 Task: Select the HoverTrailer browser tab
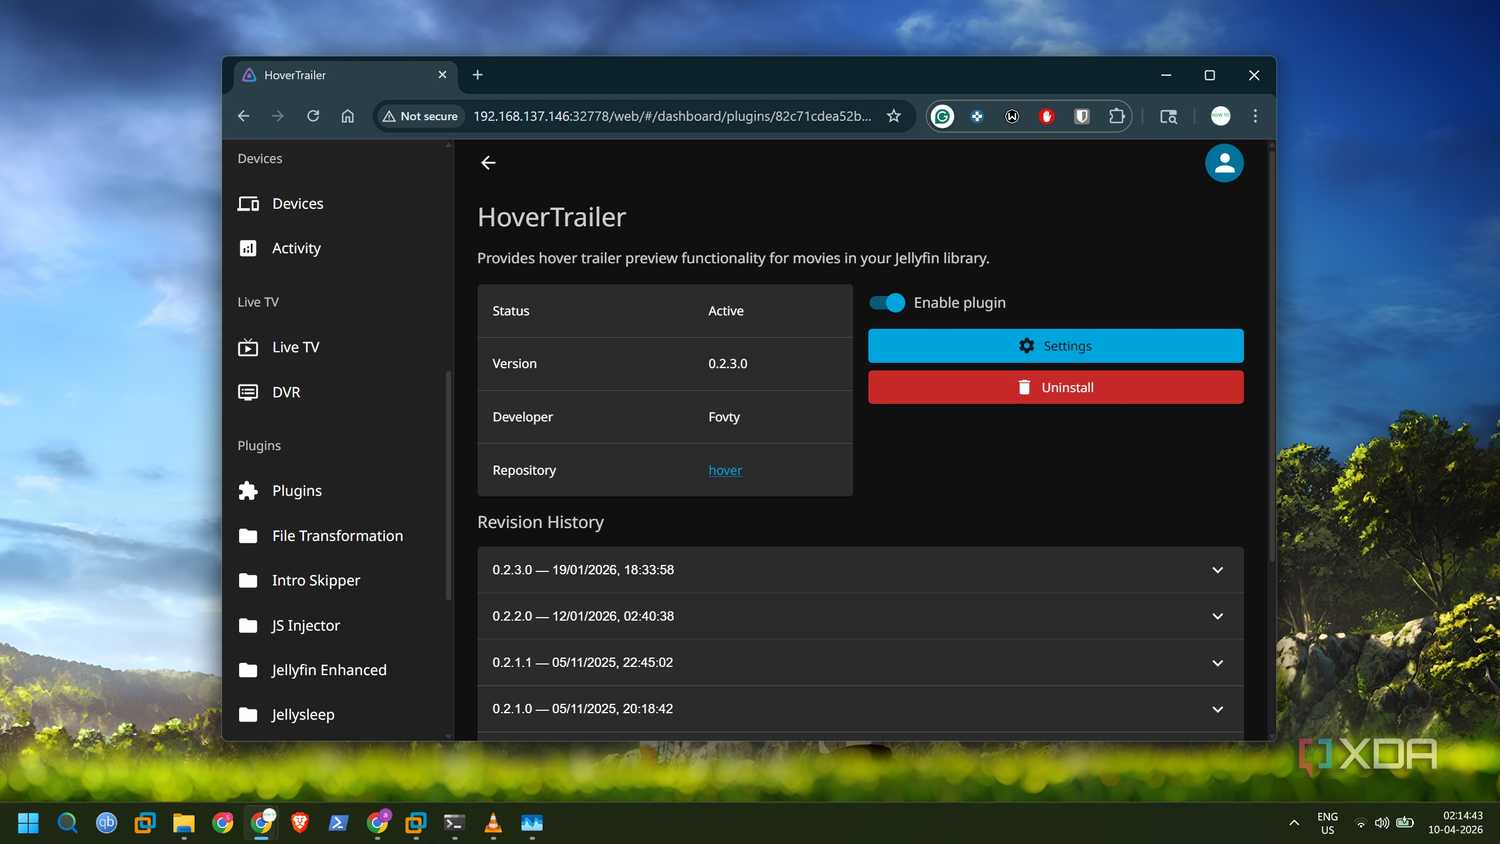pyautogui.click(x=345, y=75)
